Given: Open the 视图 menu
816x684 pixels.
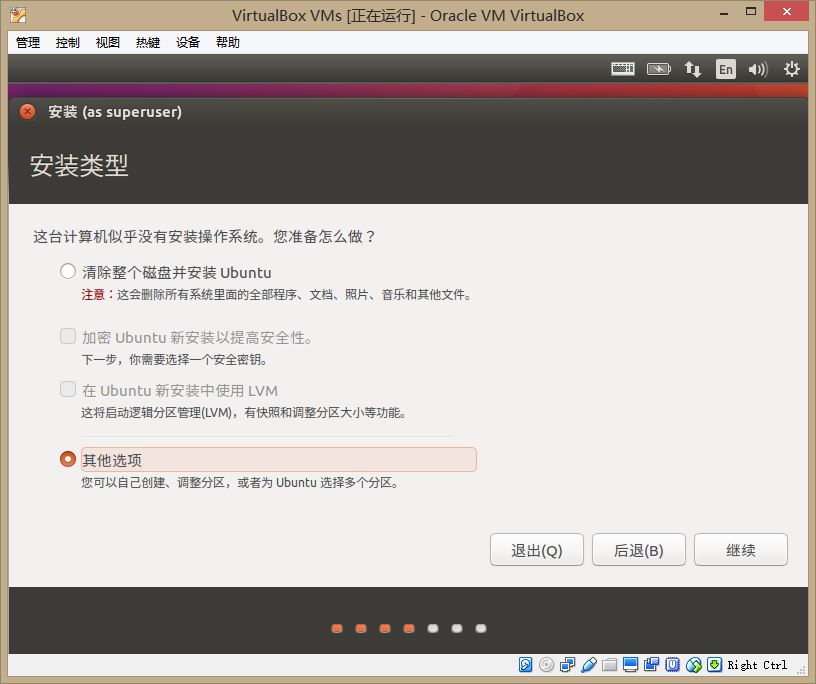Looking at the screenshot, I should coord(108,42).
